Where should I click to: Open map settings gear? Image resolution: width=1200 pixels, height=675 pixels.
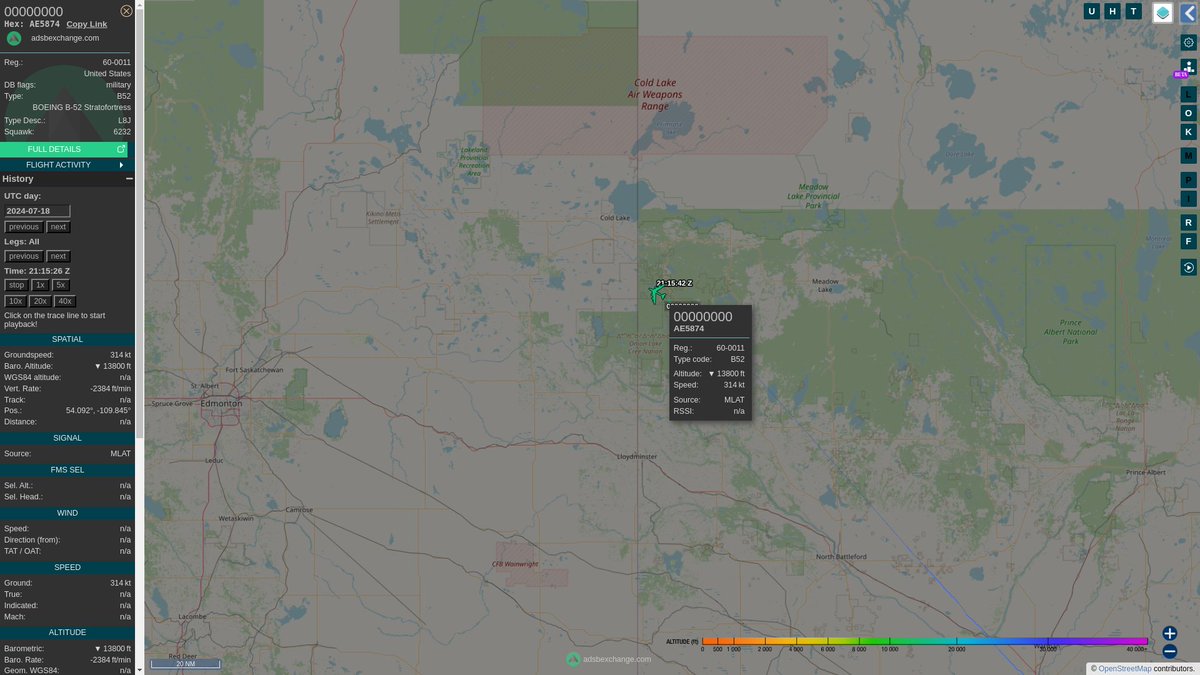coord(1188,42)
